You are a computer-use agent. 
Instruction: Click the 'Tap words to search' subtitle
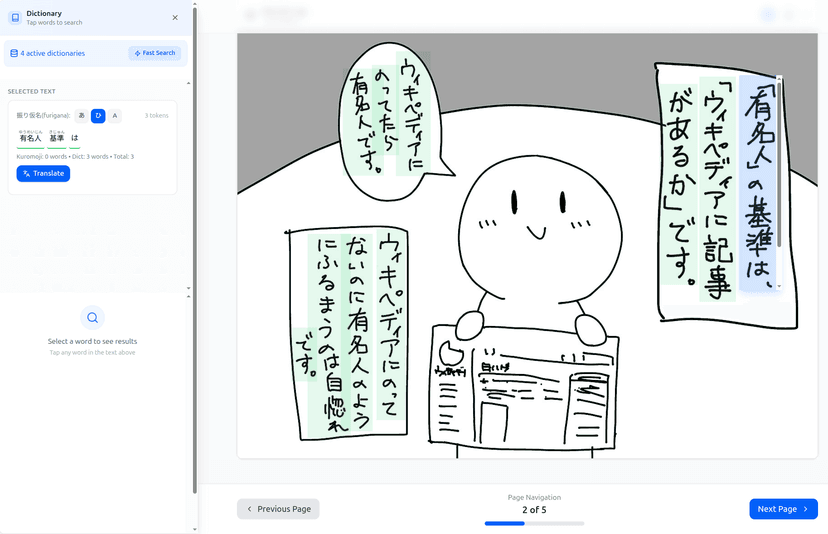pos(54,23)
